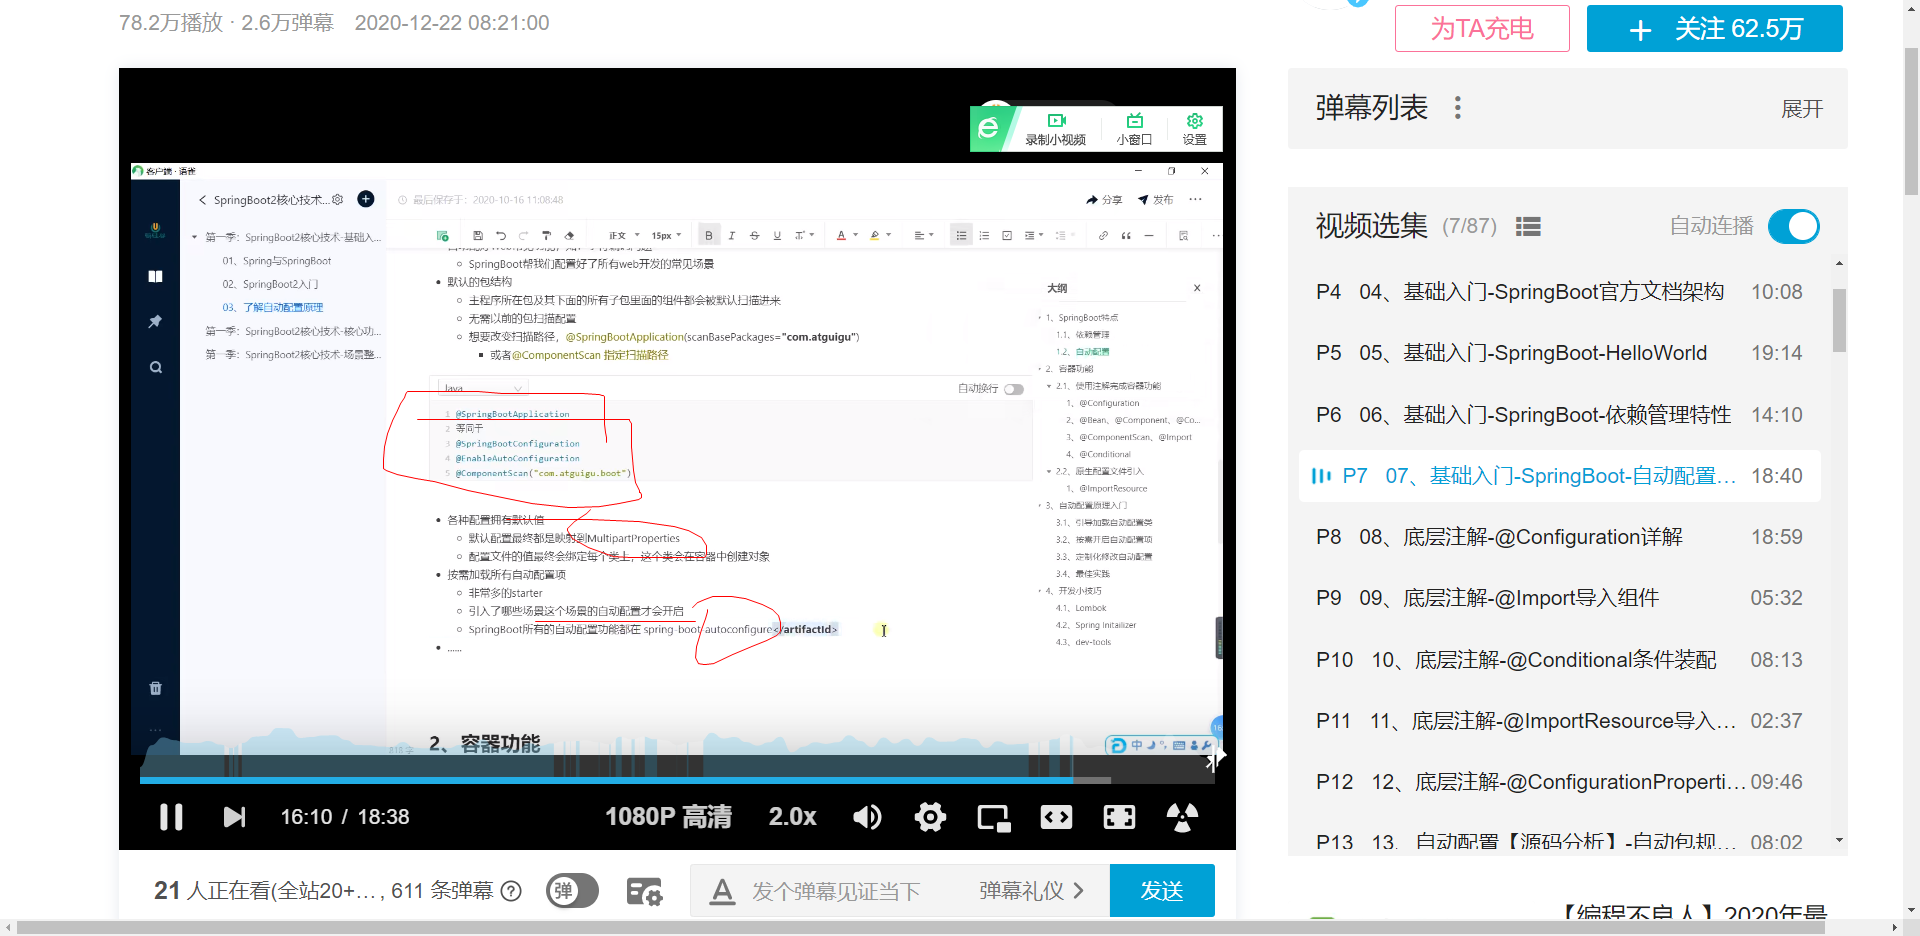Play P9 @Import导入组件 episode
The width and height of the screenshot is (1920, 936).
pos(1559,598)
